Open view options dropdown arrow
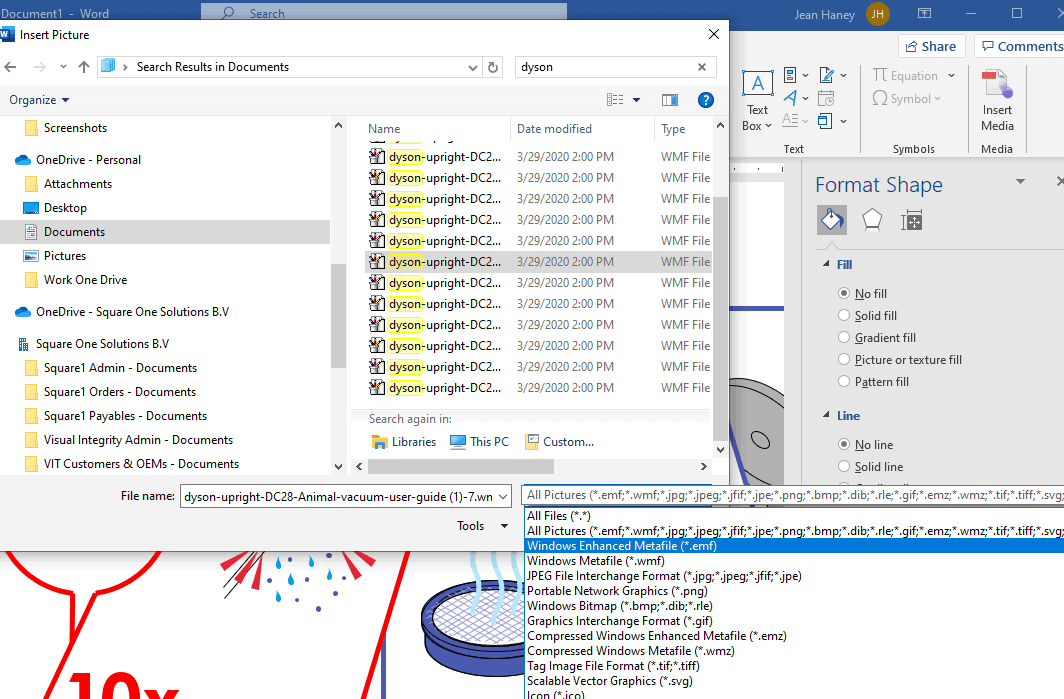The height and width of the screenshot is (699, 1064). coord(636,100)
